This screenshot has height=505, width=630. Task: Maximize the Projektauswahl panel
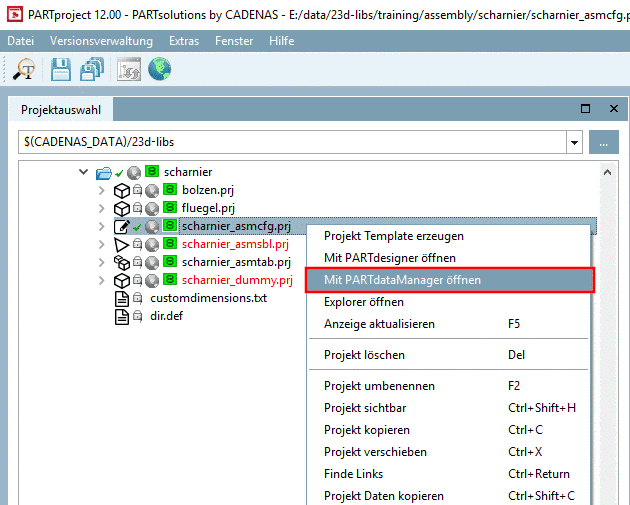[585, 108]
